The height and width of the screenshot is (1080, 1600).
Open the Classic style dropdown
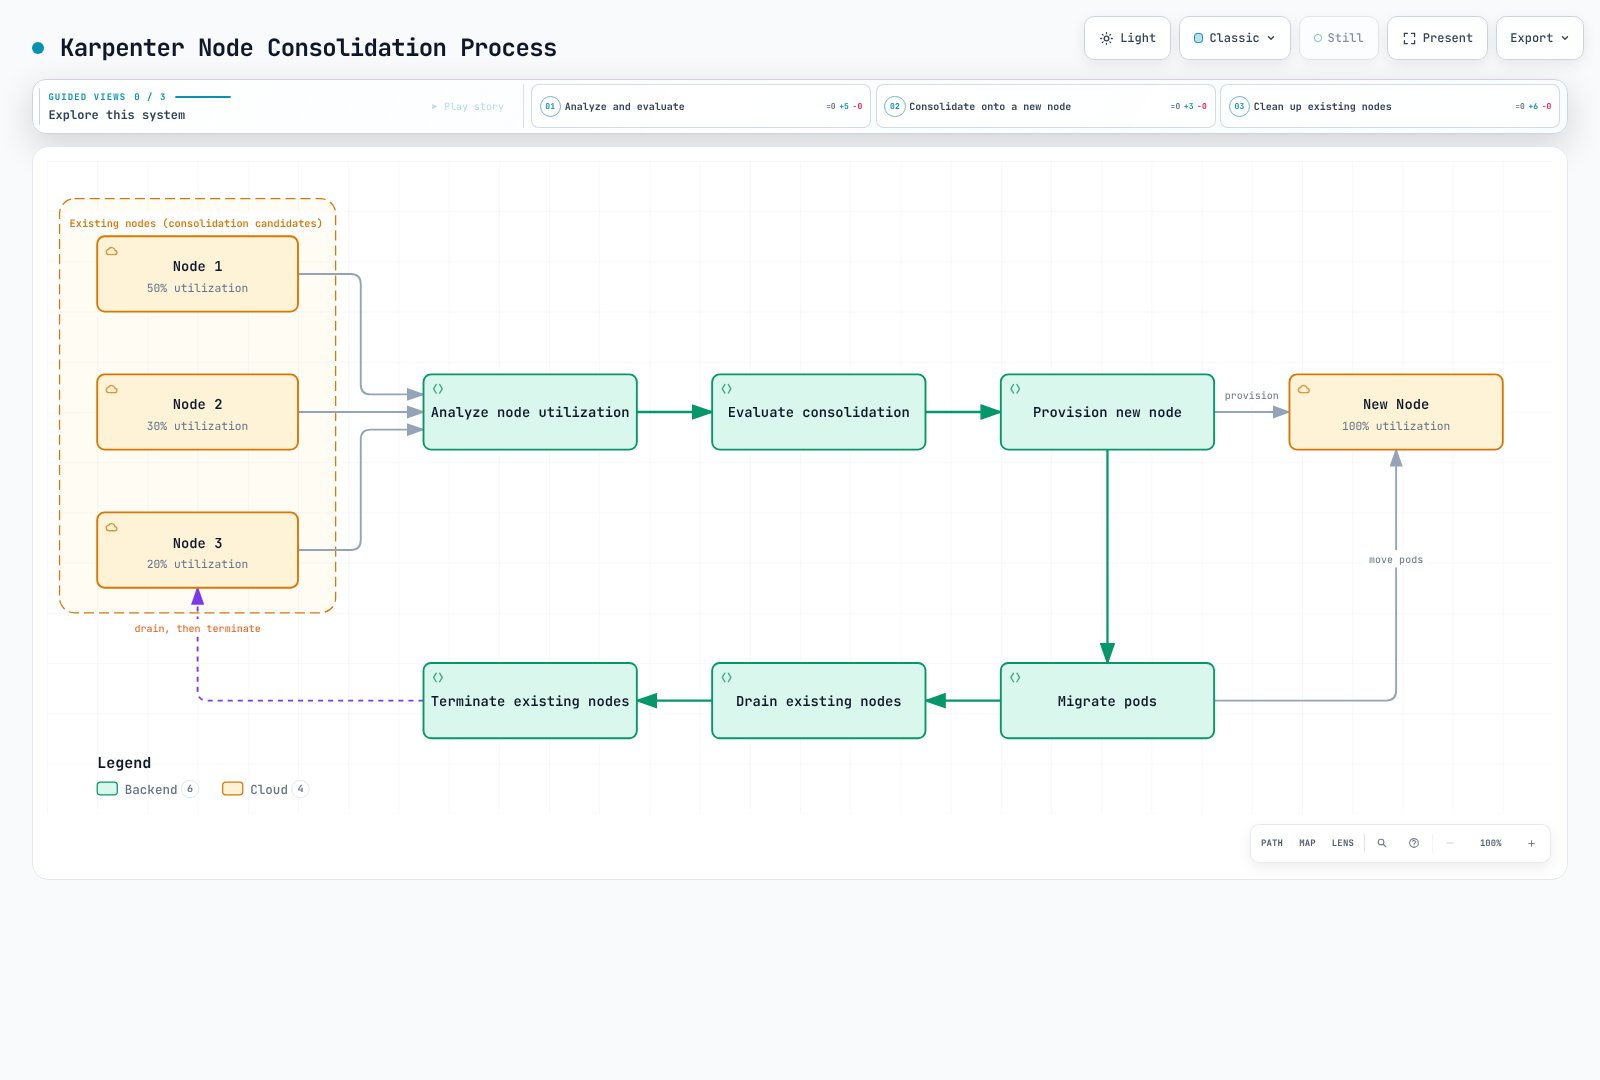[1234, 38]
